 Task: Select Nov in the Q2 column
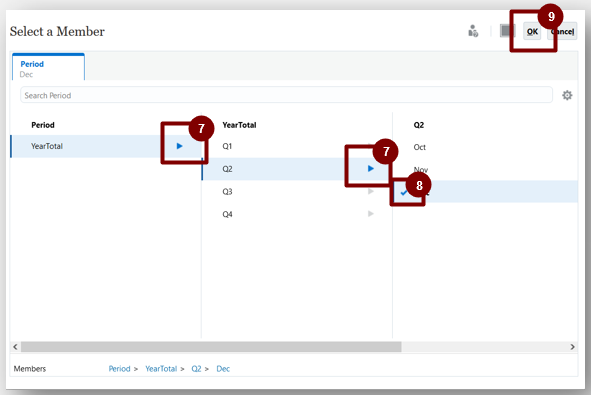pos(421,170)
